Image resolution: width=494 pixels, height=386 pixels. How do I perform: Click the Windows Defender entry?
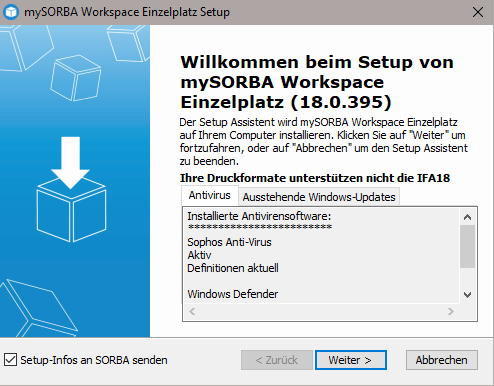233,294
